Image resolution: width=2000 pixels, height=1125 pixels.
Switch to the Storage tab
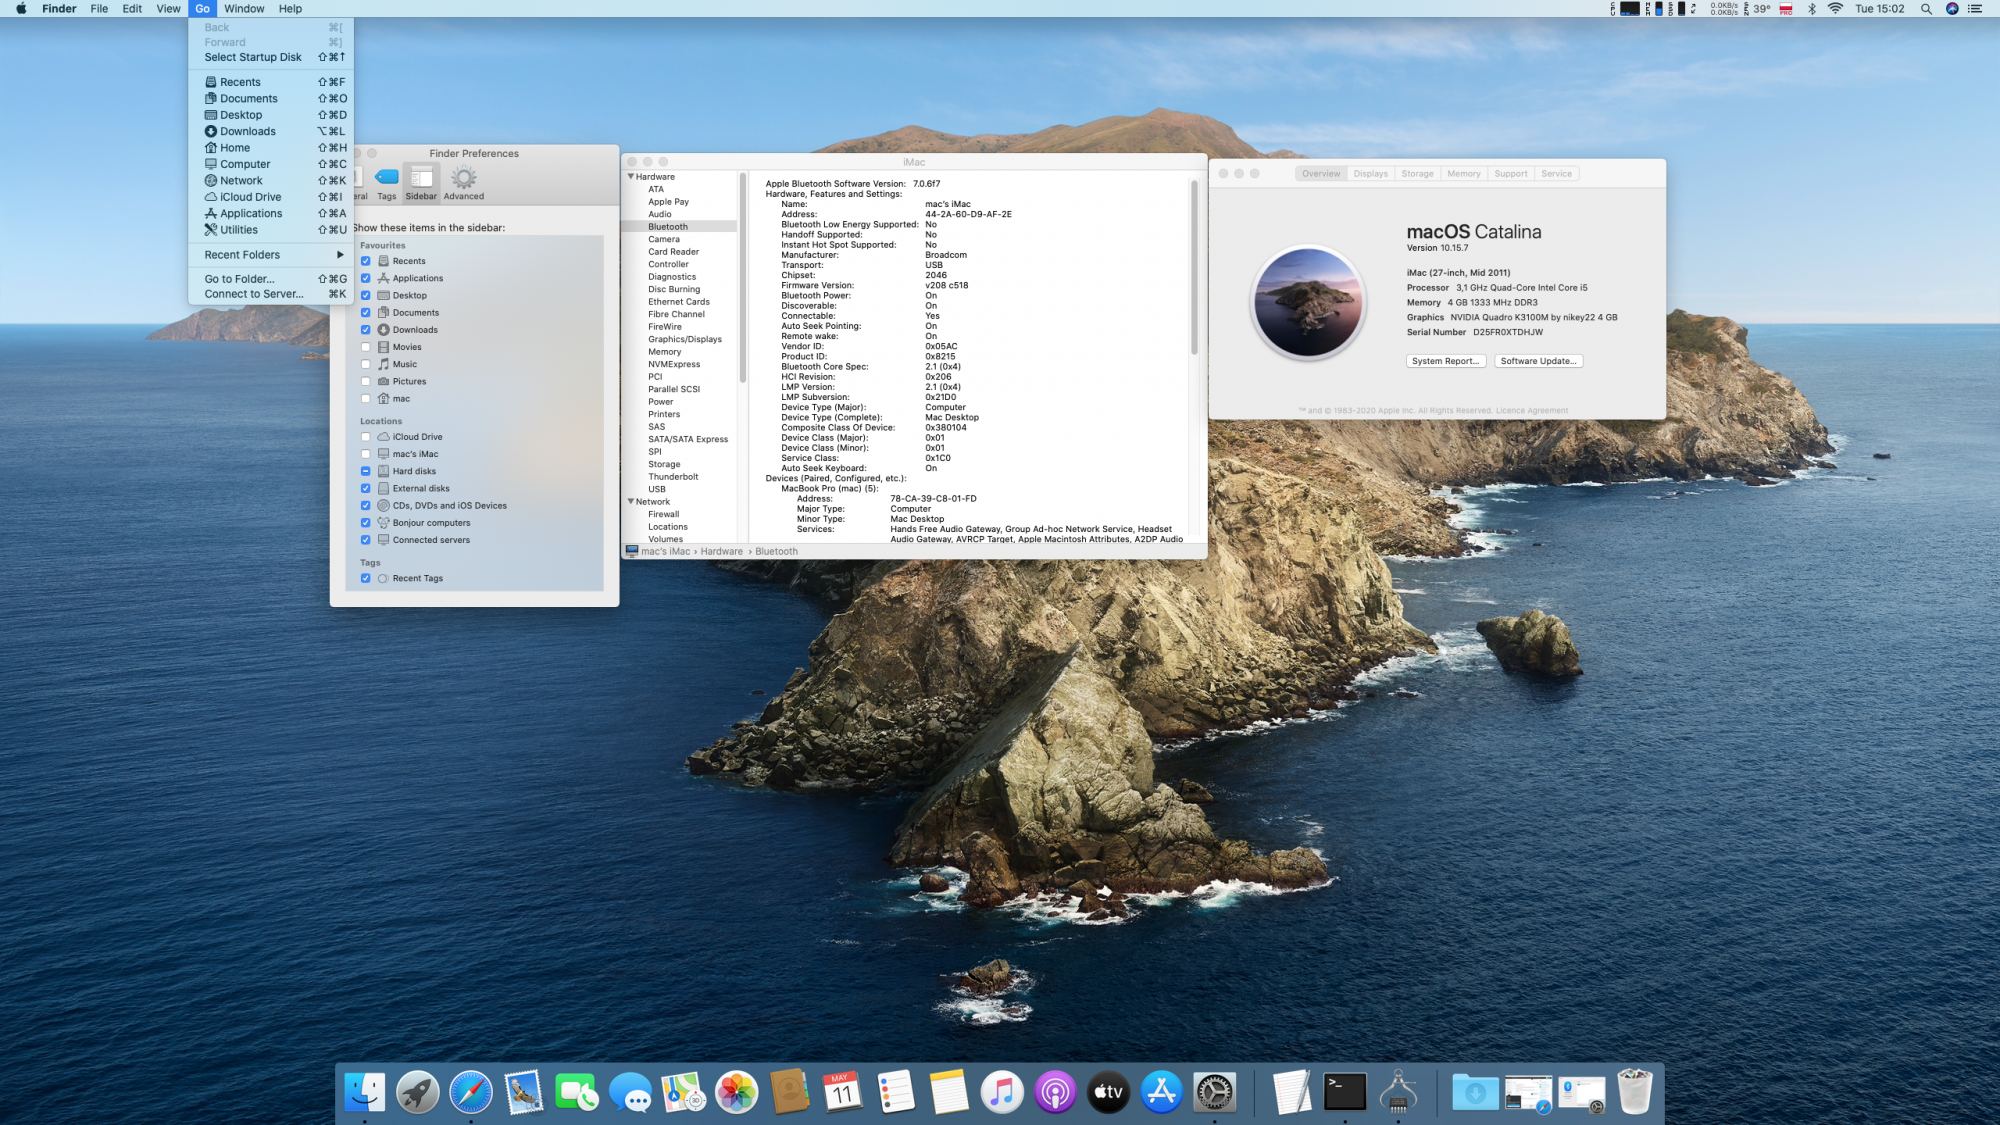(1417, 174)
